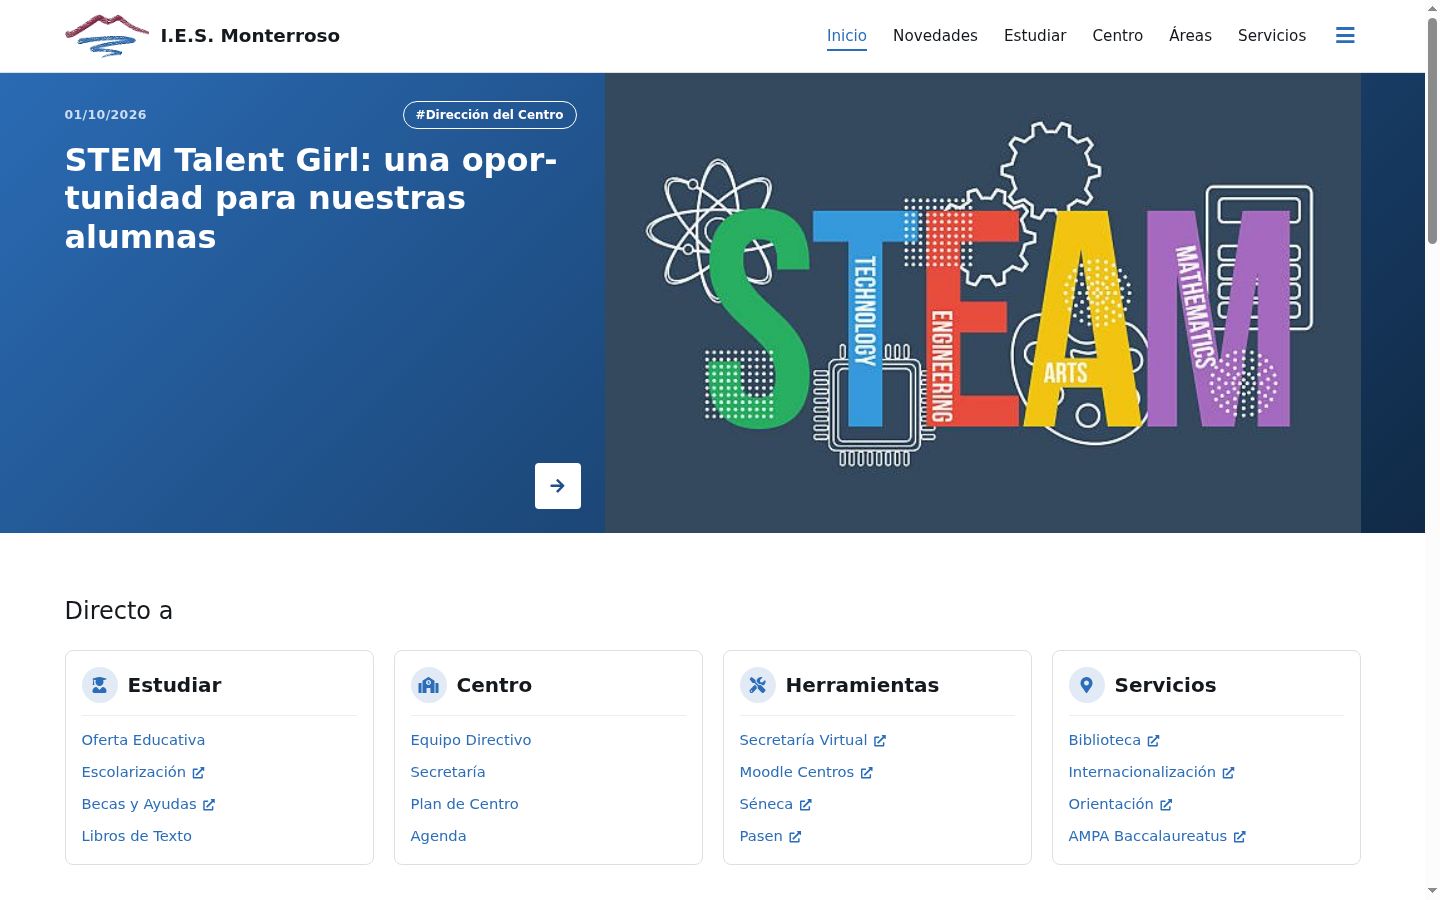Click external link icon beside Secretaría Virtual
Viewport: 1440px width, 900px height.
coord(880,741)
